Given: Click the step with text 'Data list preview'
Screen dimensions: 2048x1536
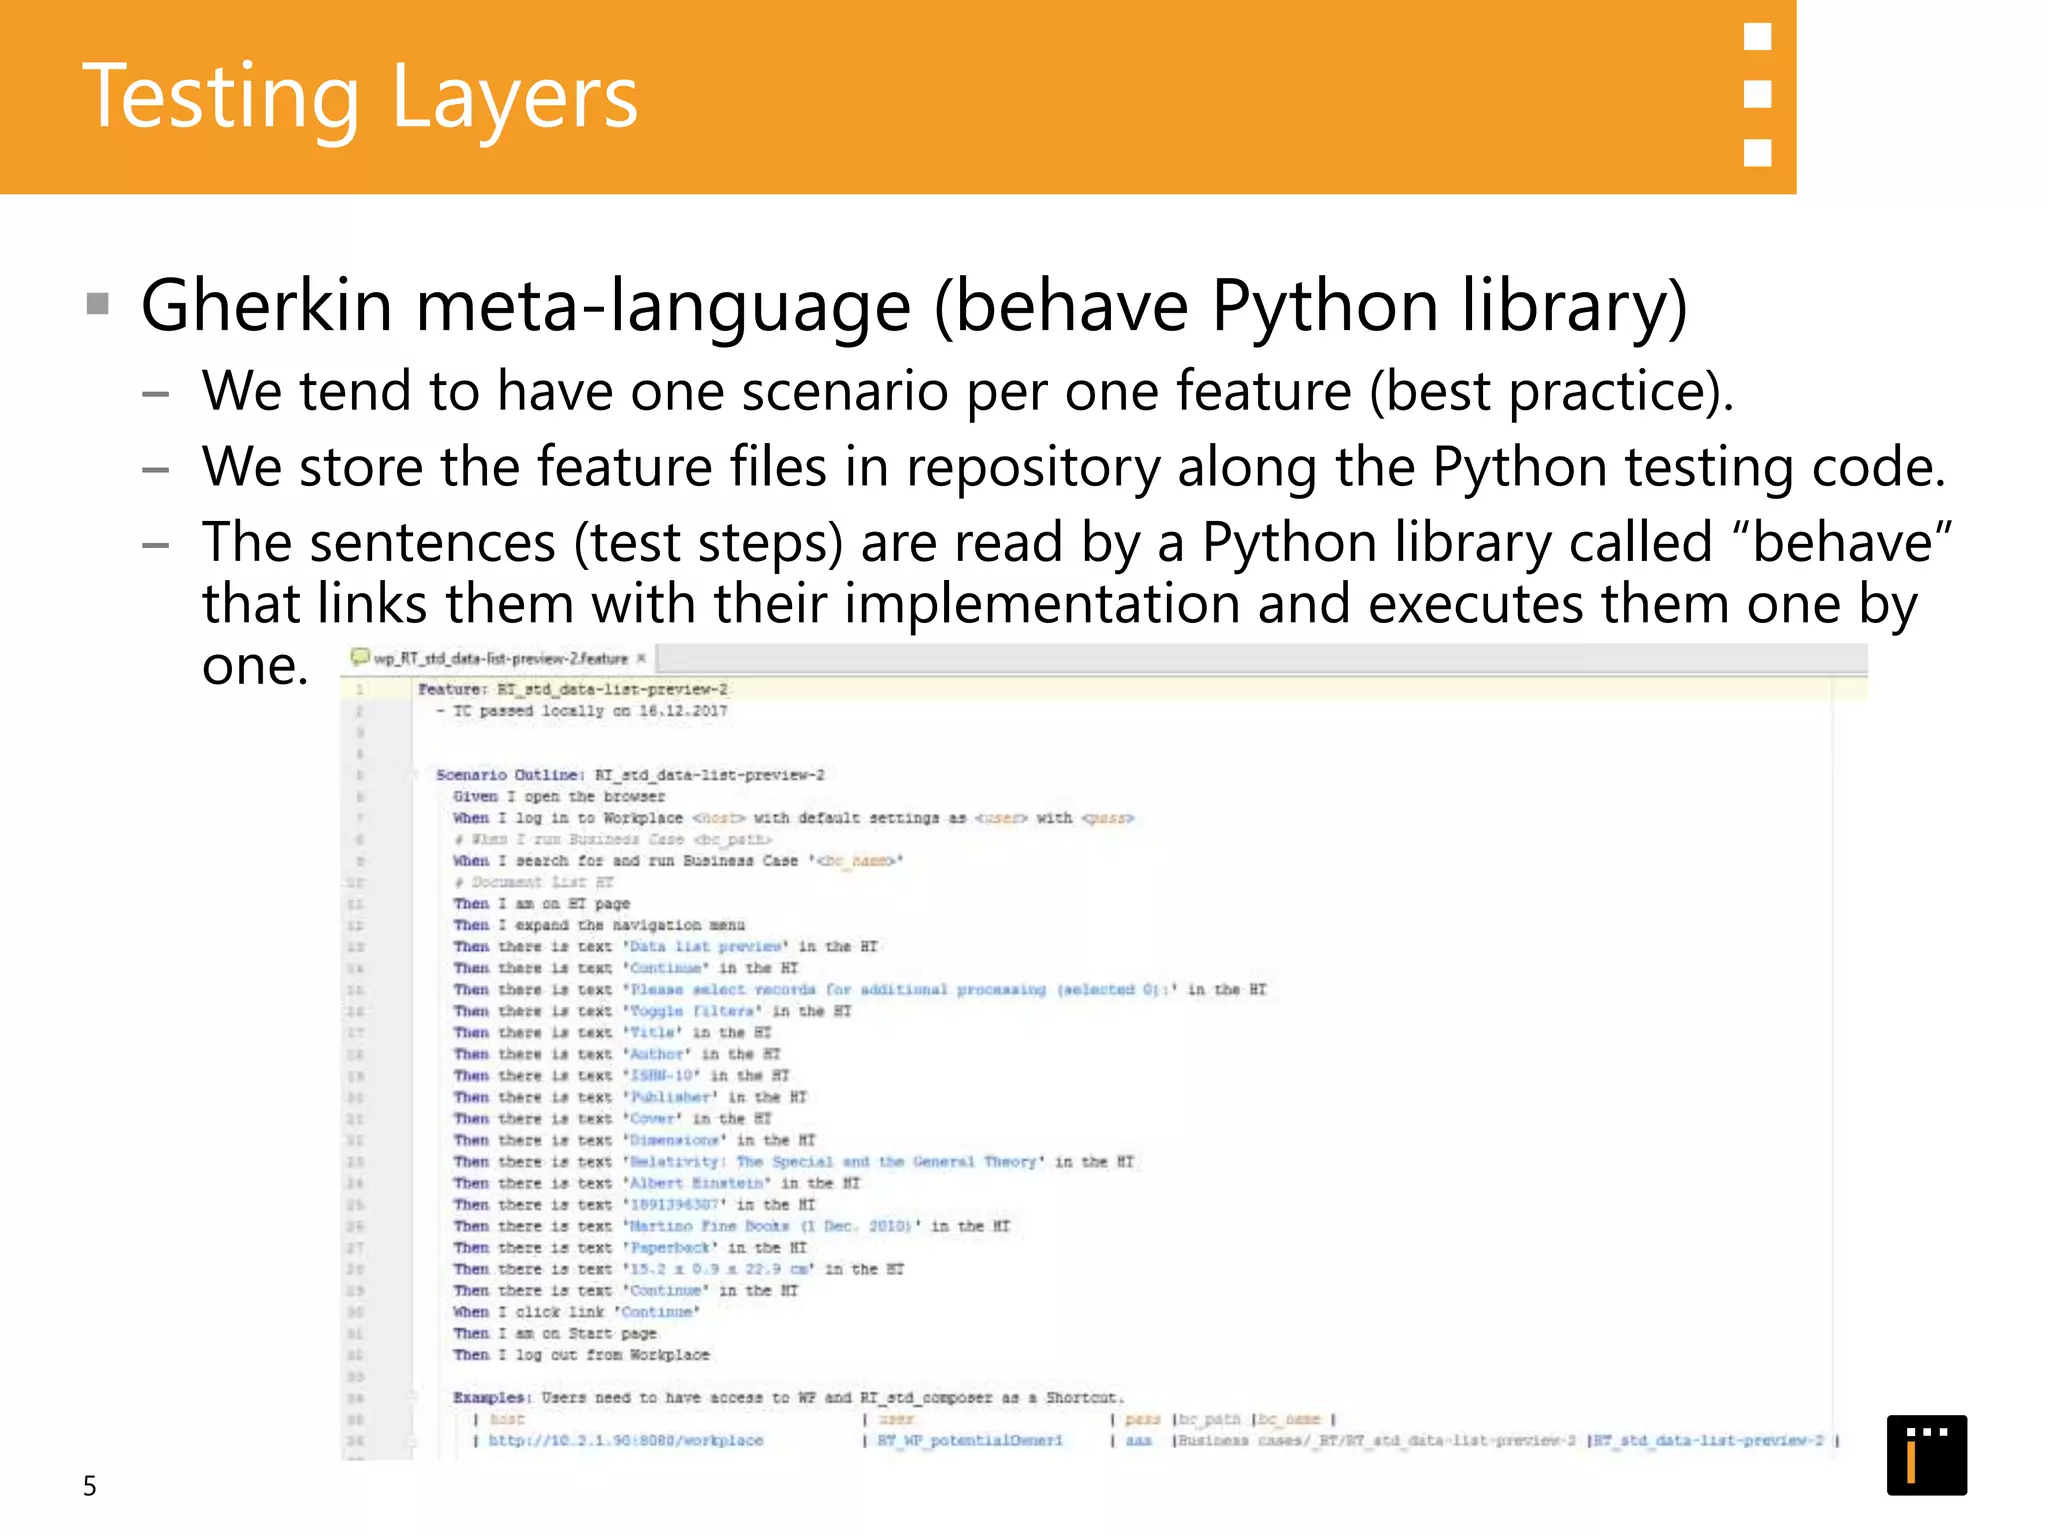Looking at the screenshot, I should click(665, 947).
